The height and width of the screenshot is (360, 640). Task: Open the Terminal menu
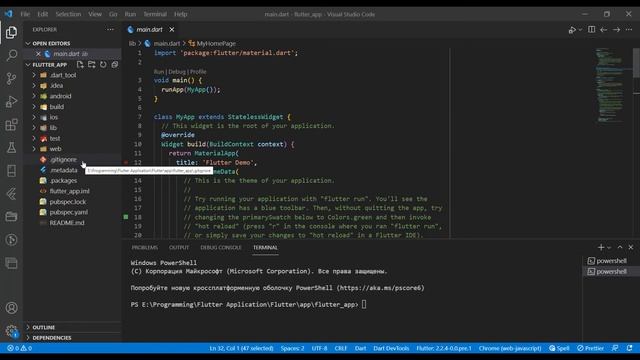pyautogui.click(x=155, y=14)
